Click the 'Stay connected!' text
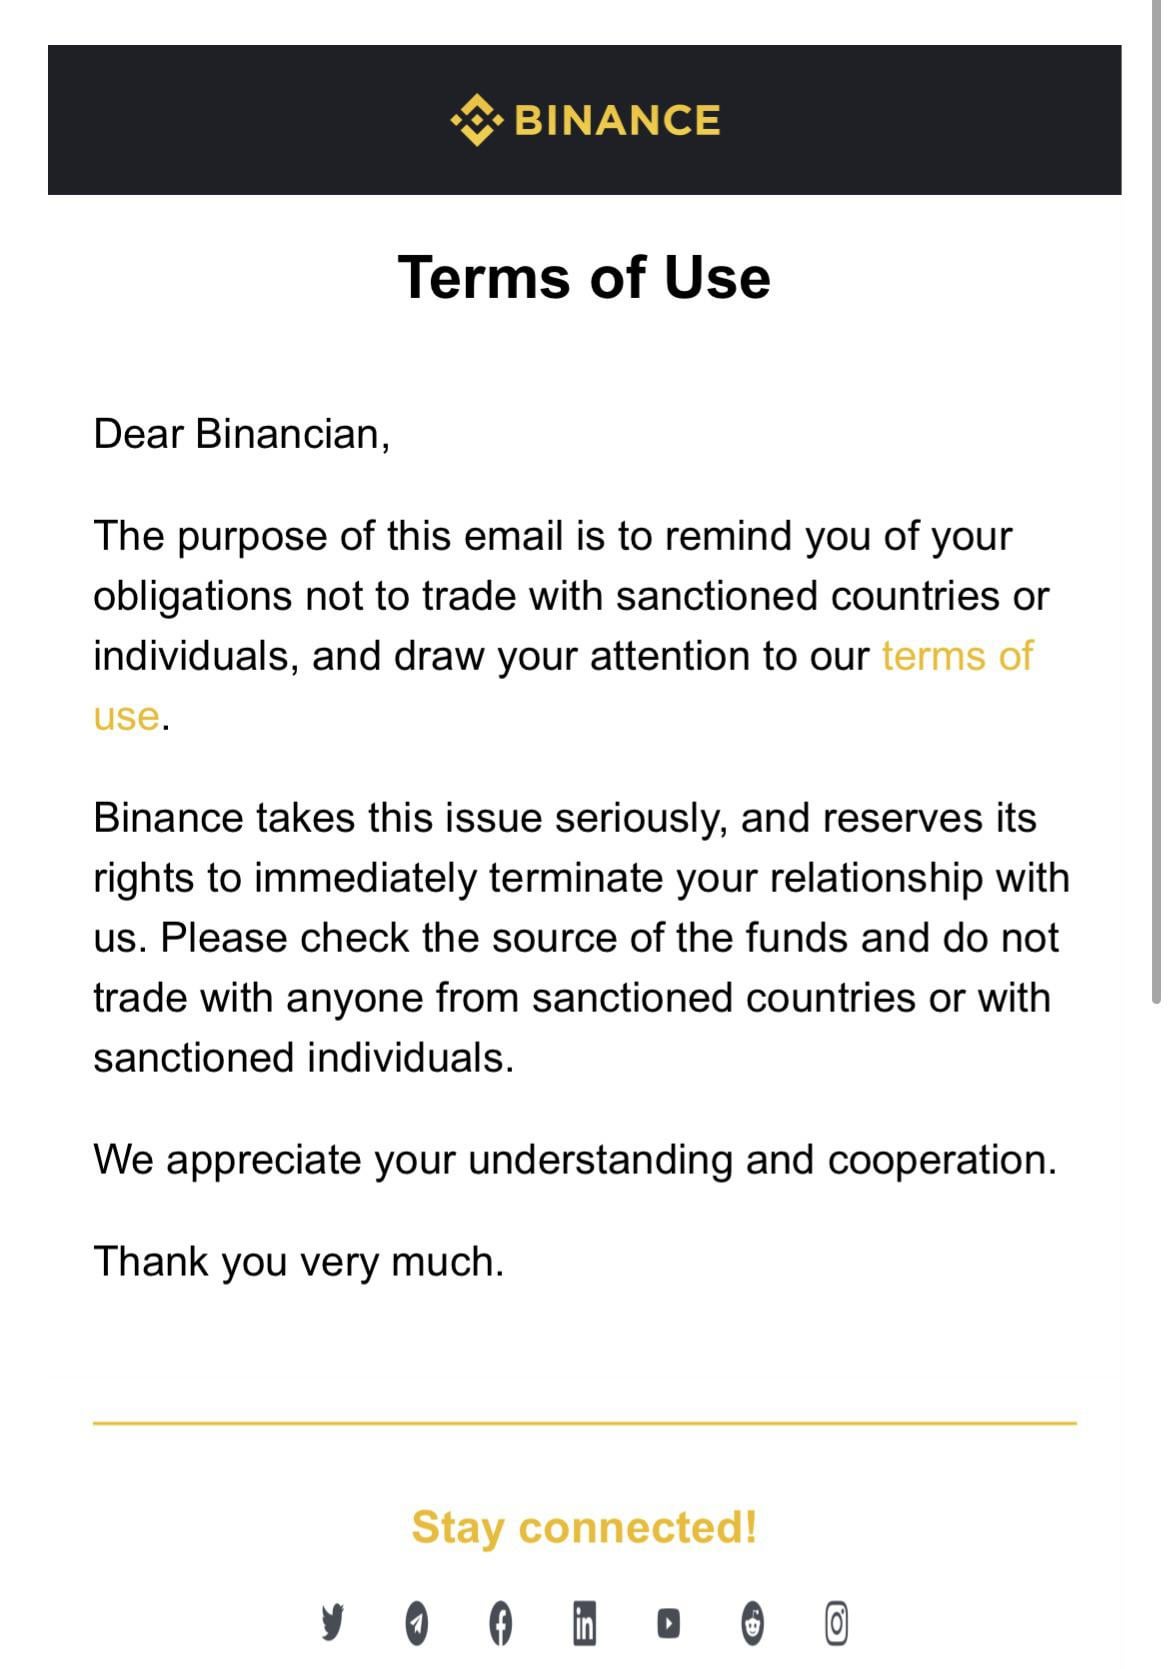Image resolution: width=1170 pixels, height=1669 pixels. click(585, 1527)
